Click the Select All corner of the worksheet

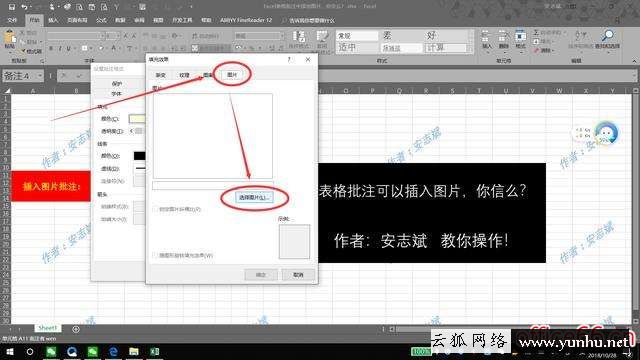pyautogui.click(x=7, y=91)
